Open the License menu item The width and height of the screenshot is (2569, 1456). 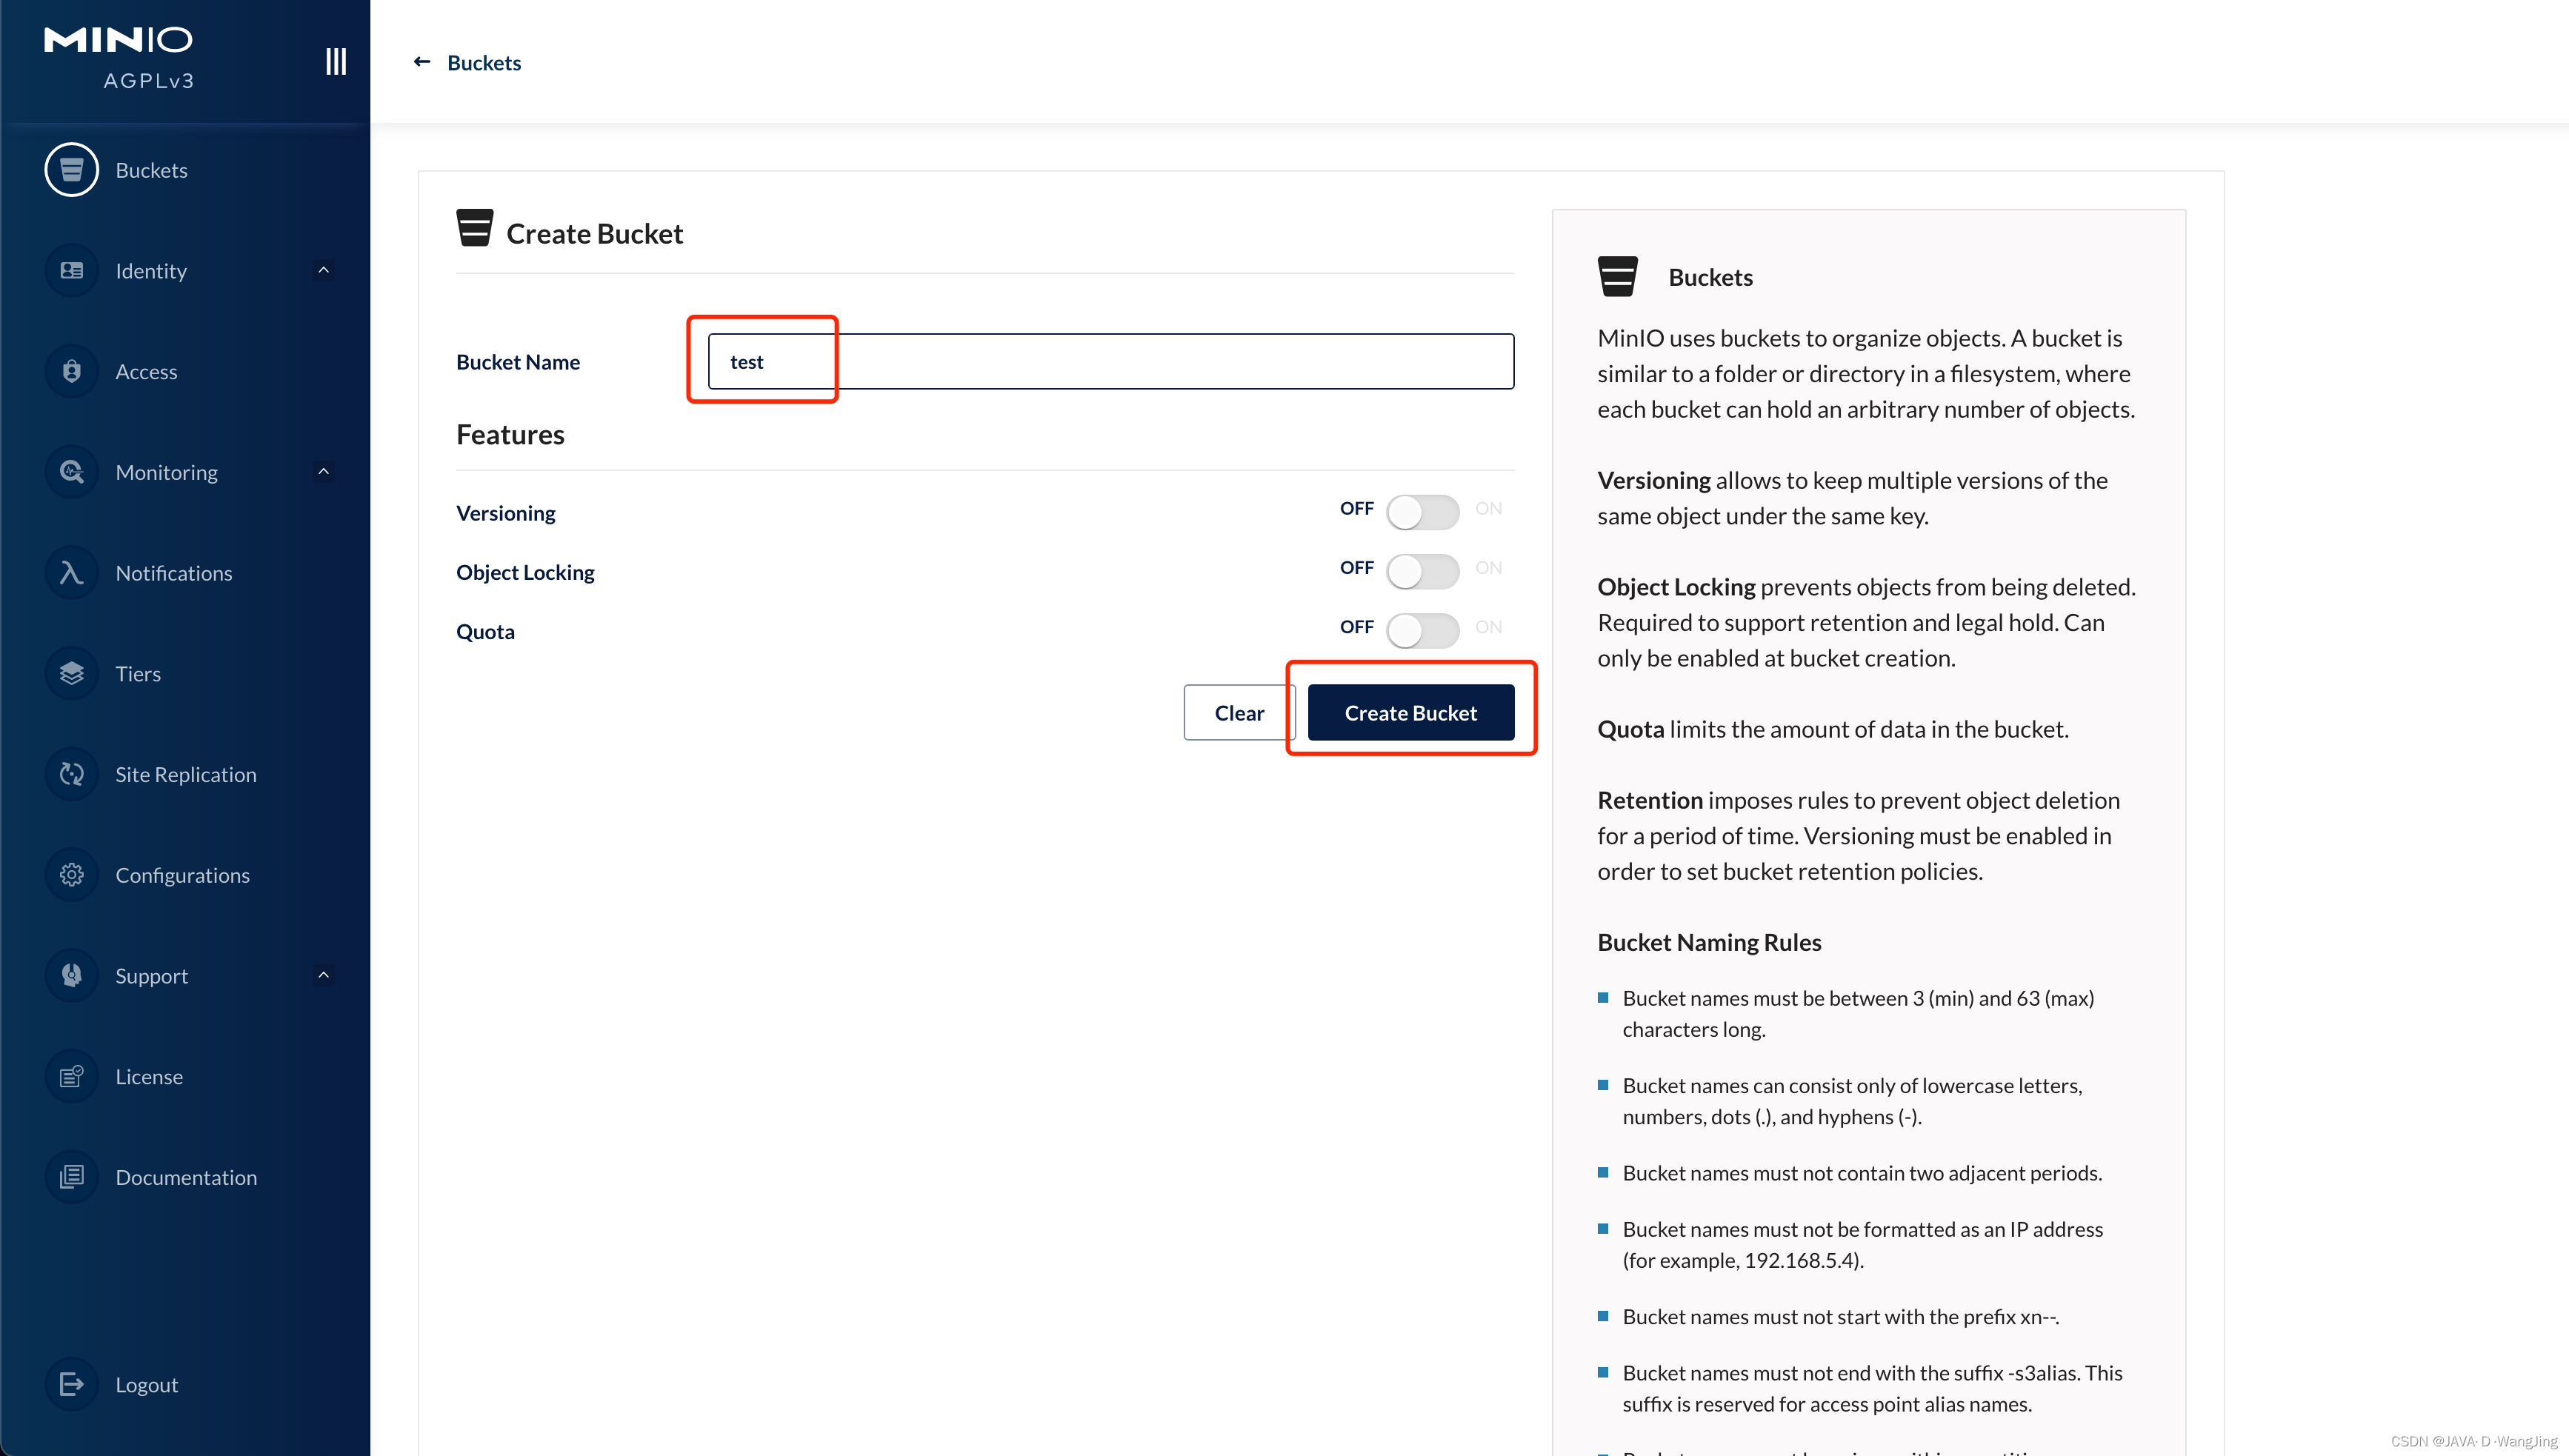tap(149, 1076)
